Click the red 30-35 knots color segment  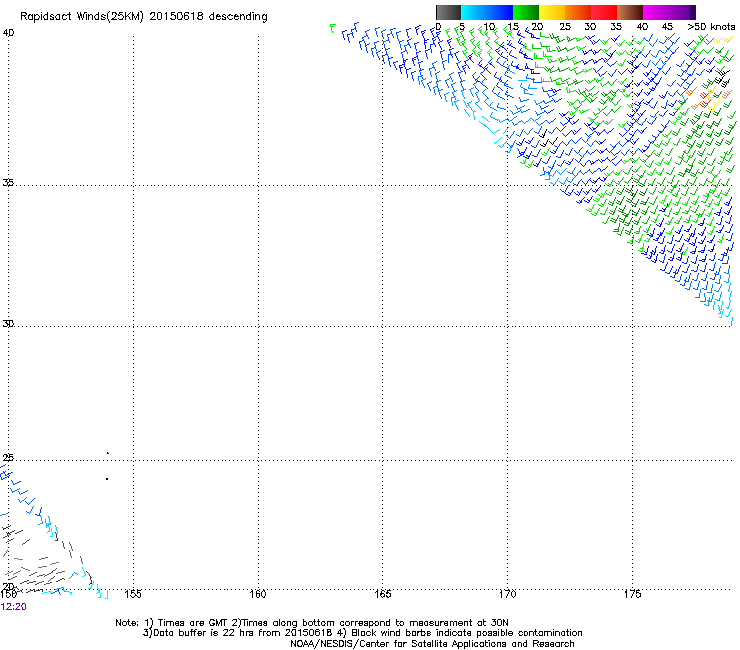click(x=604, y=12)
